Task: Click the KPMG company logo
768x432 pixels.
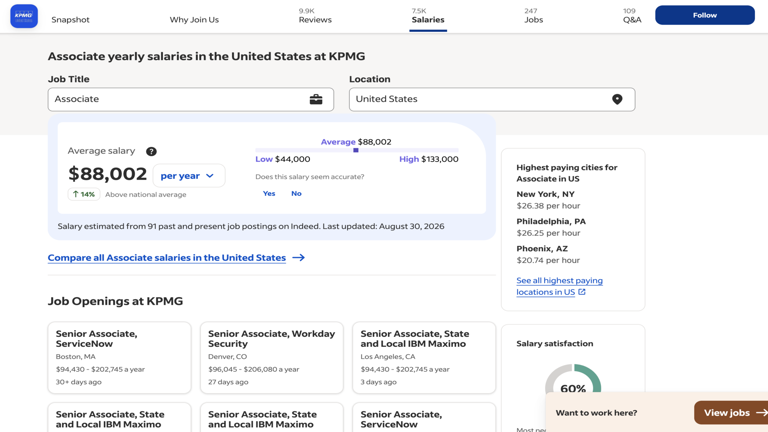Action: click(x=24, y=16)
